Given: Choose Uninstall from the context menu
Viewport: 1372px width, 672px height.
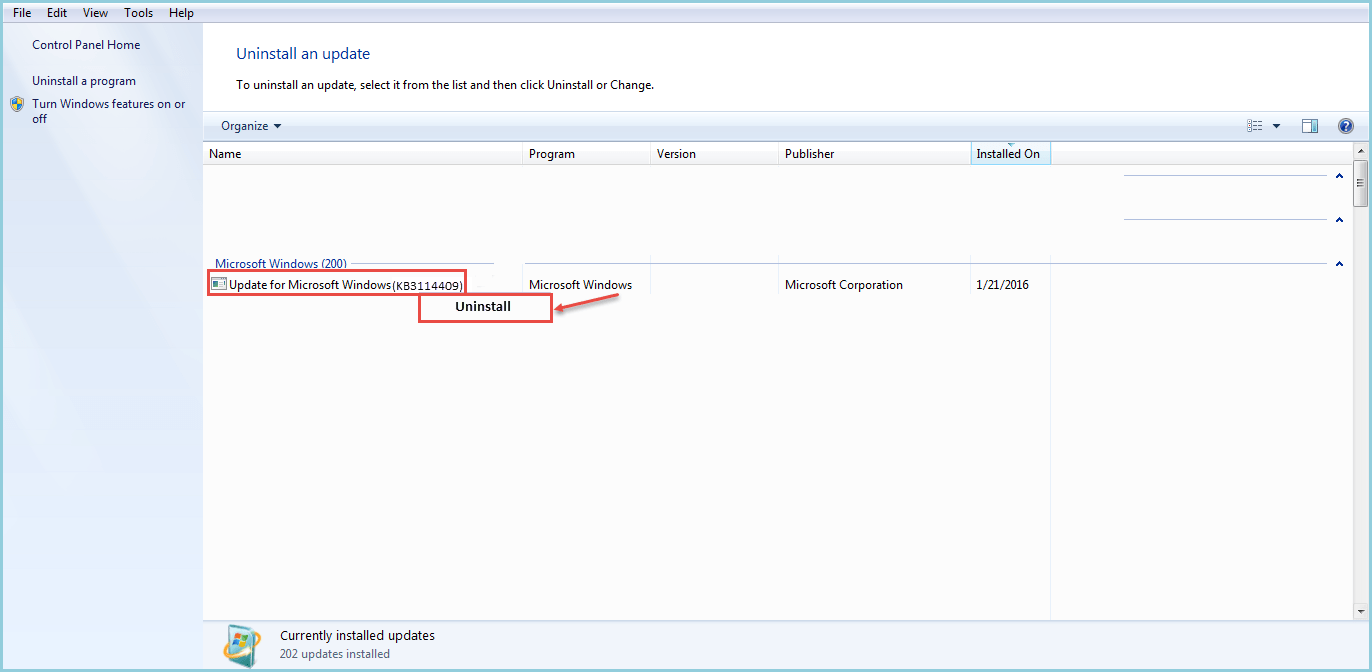Looking at the screenshot, I should coord(485,307).
